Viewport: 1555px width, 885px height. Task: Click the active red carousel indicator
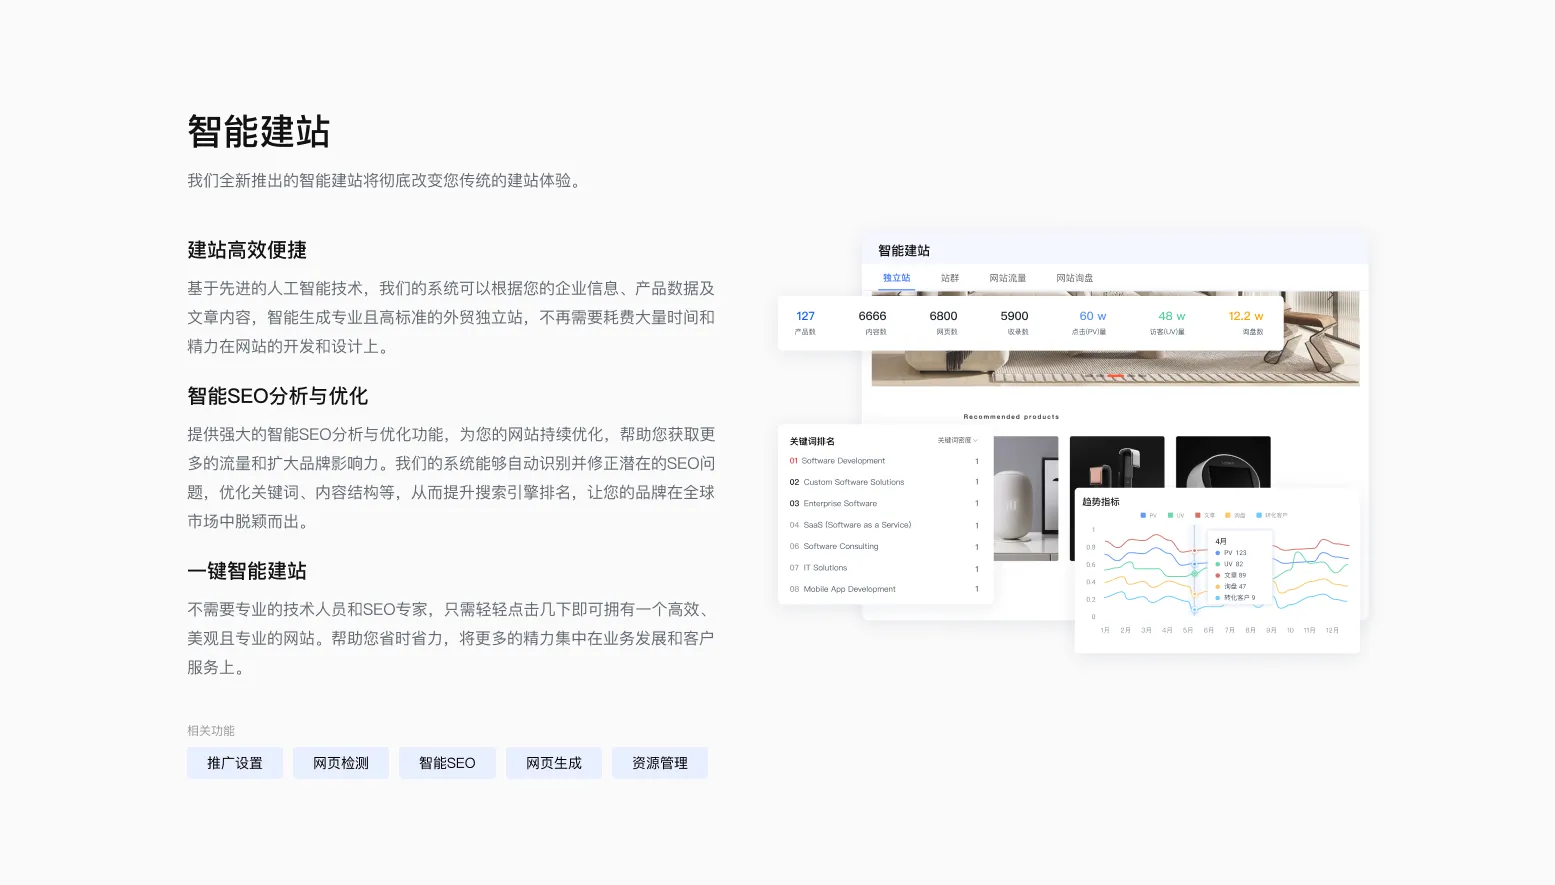pyautogui.click(x=1116, y=376)
